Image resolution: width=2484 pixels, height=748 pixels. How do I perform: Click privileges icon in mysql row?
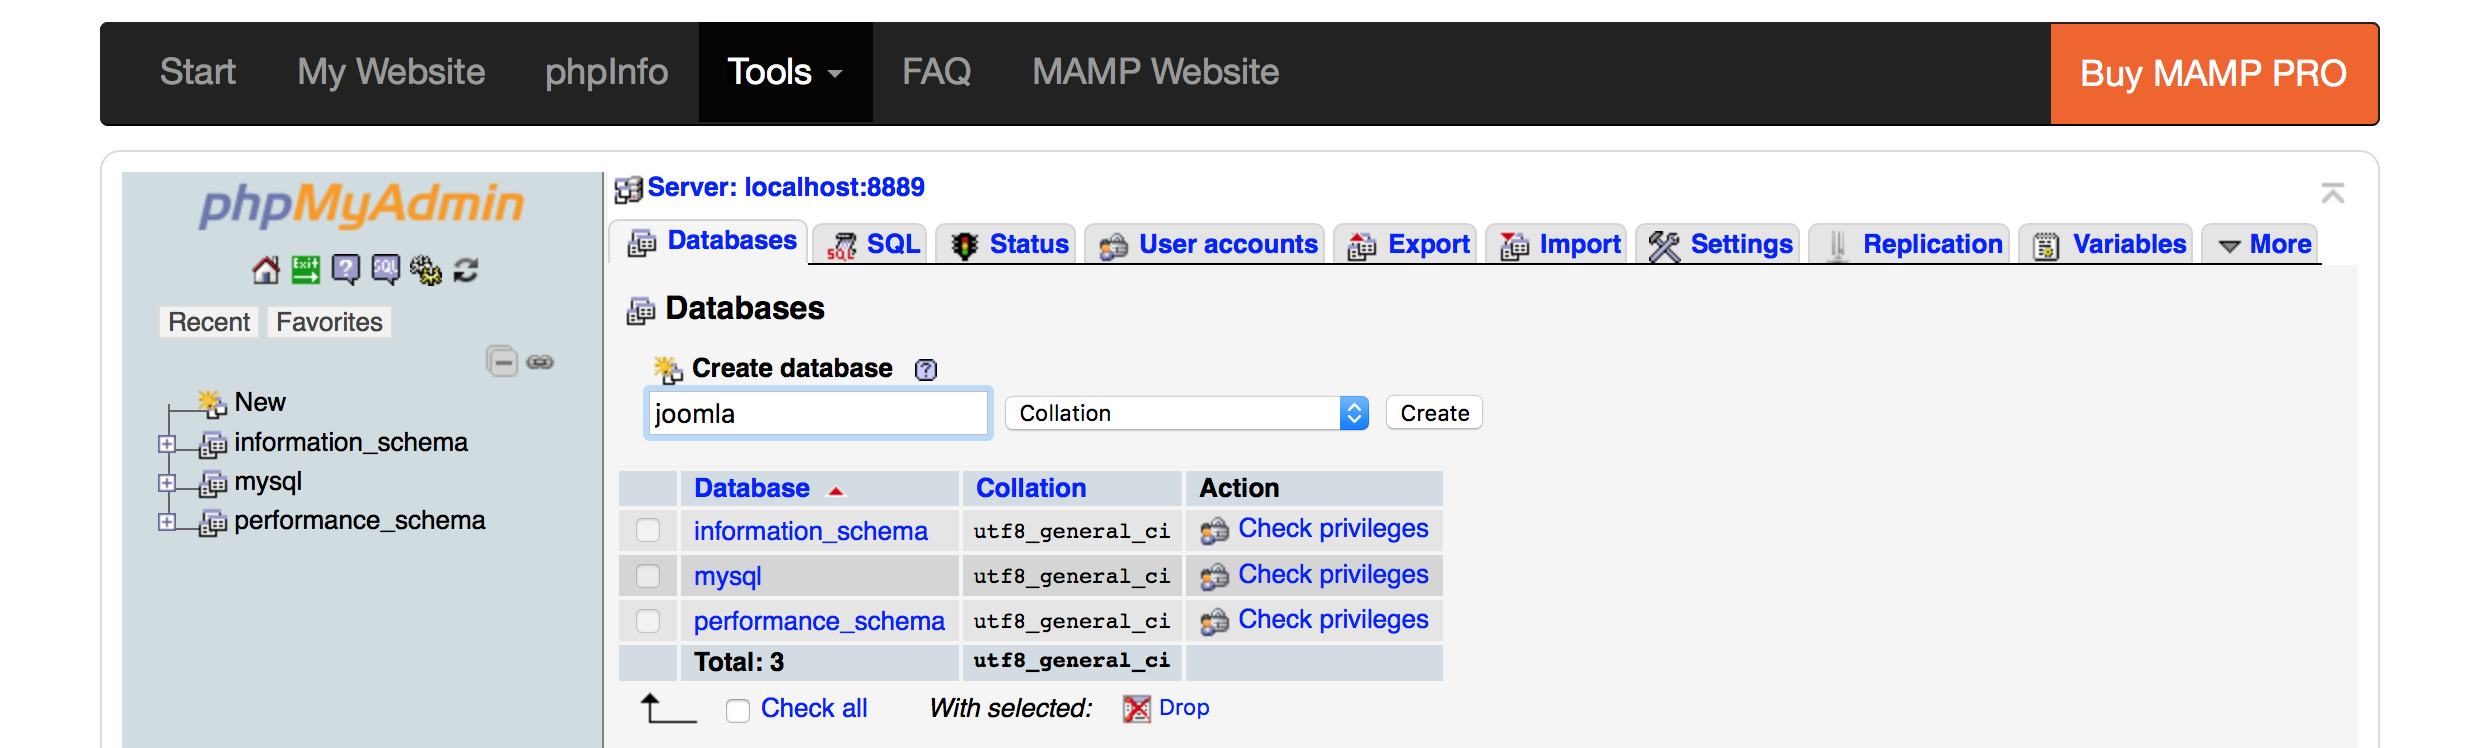(1214, 577)
